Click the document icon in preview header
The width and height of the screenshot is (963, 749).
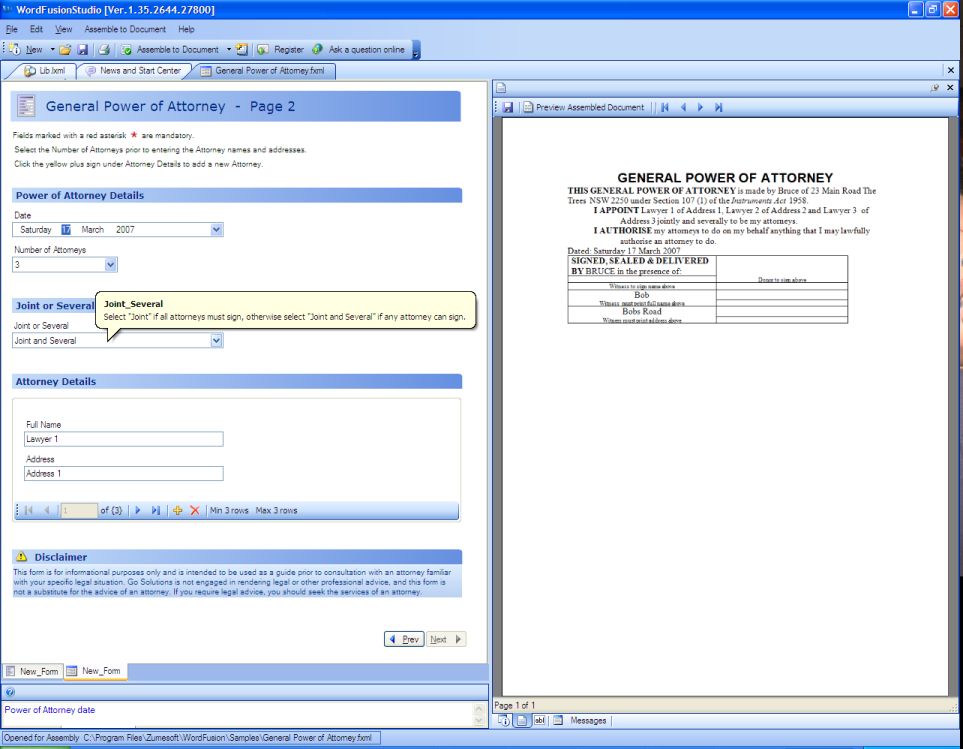click(501, 88)
